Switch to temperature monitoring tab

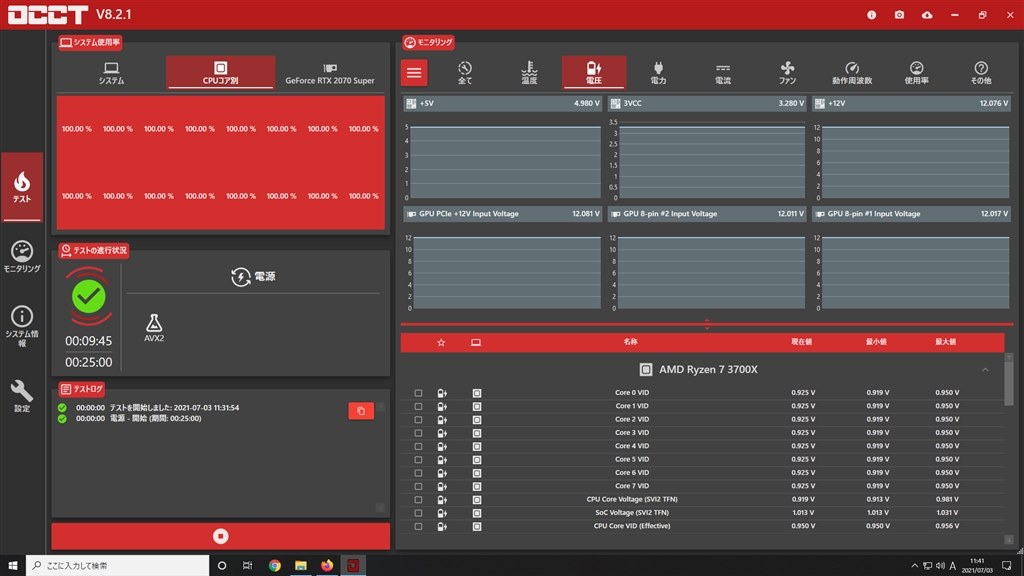click(529, 72)
